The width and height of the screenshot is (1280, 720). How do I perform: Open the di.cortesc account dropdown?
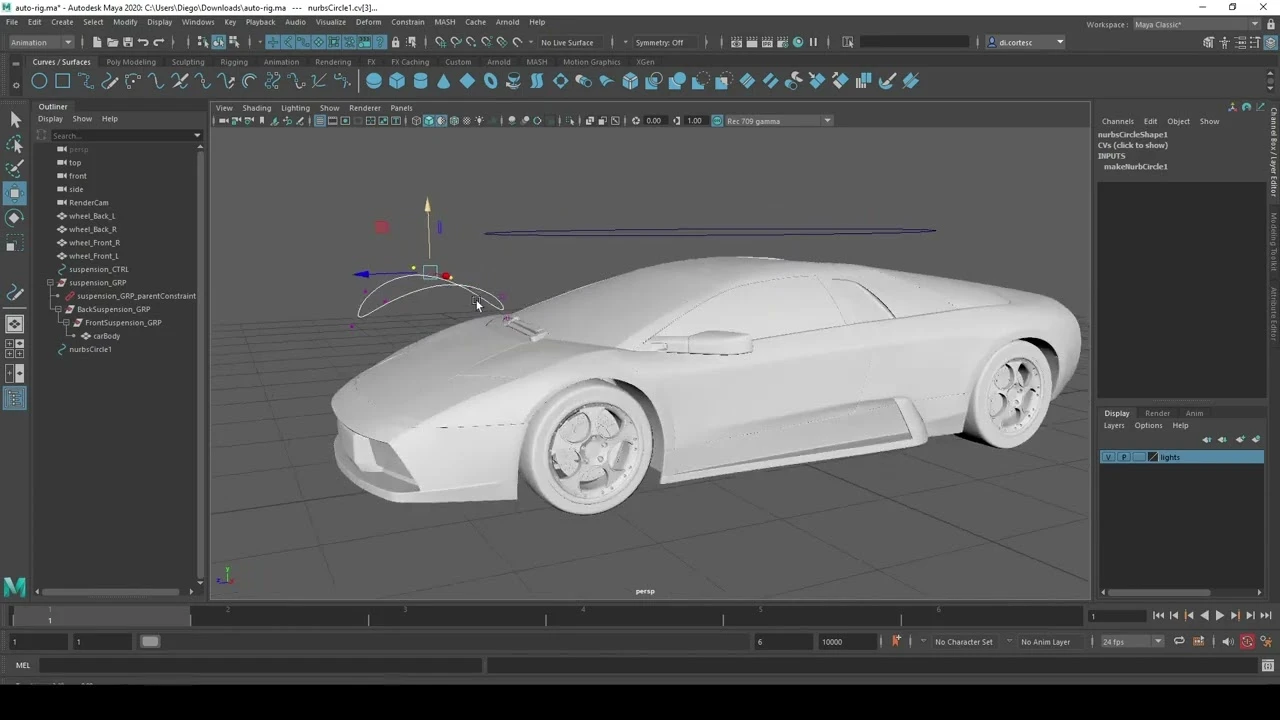(x=1025, y=42)
